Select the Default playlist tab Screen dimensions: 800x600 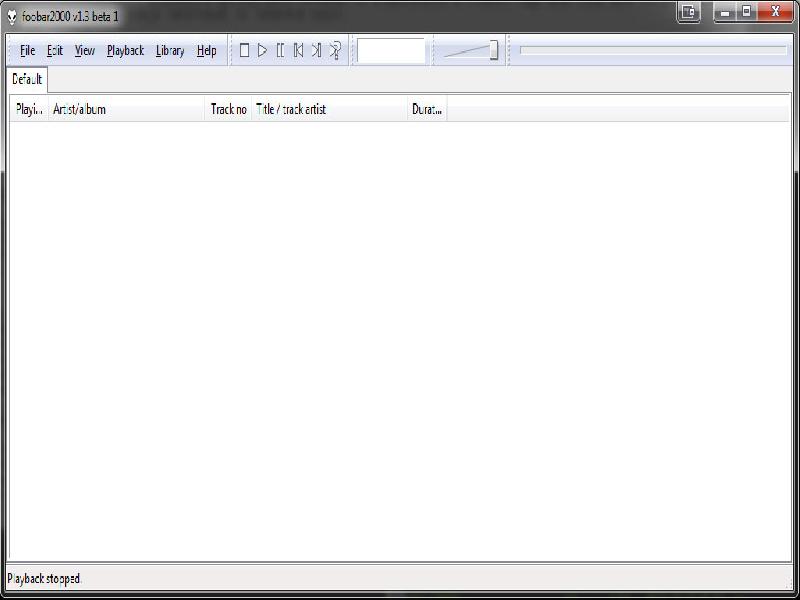[x=27, y=80]
